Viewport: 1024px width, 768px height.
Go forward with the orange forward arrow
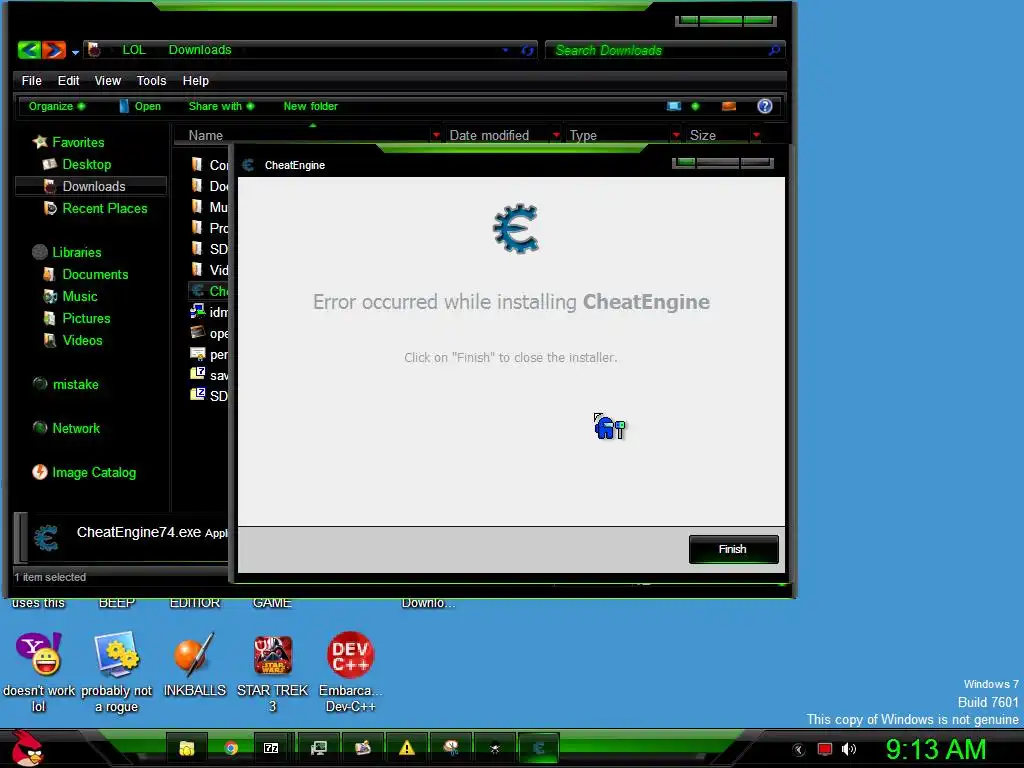(x=54, y=50)
